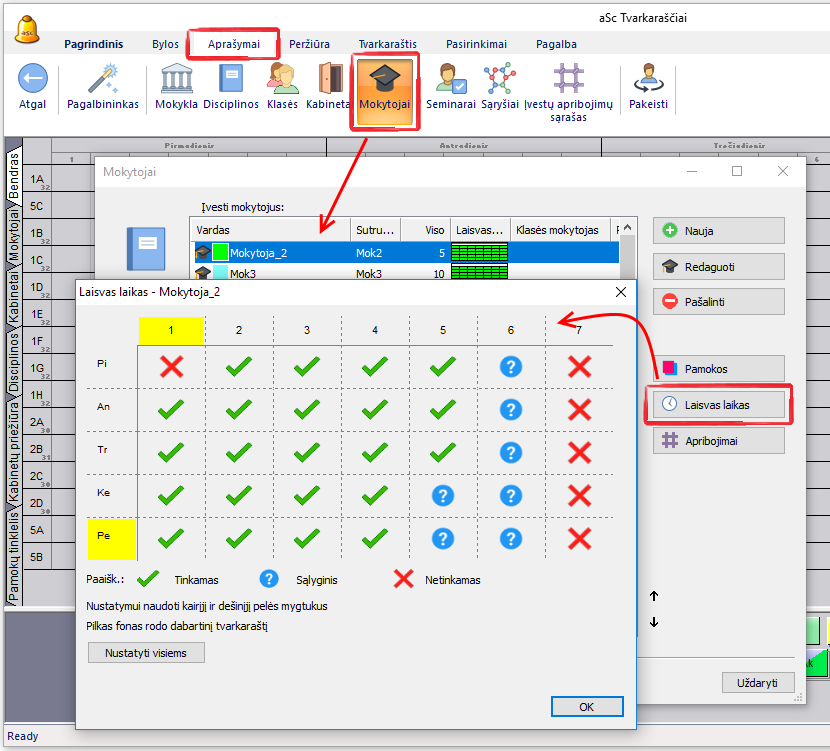Click the yellow period 1 column header
The width and height of the screenshot is (830, 751).
(x=171, y=330)
